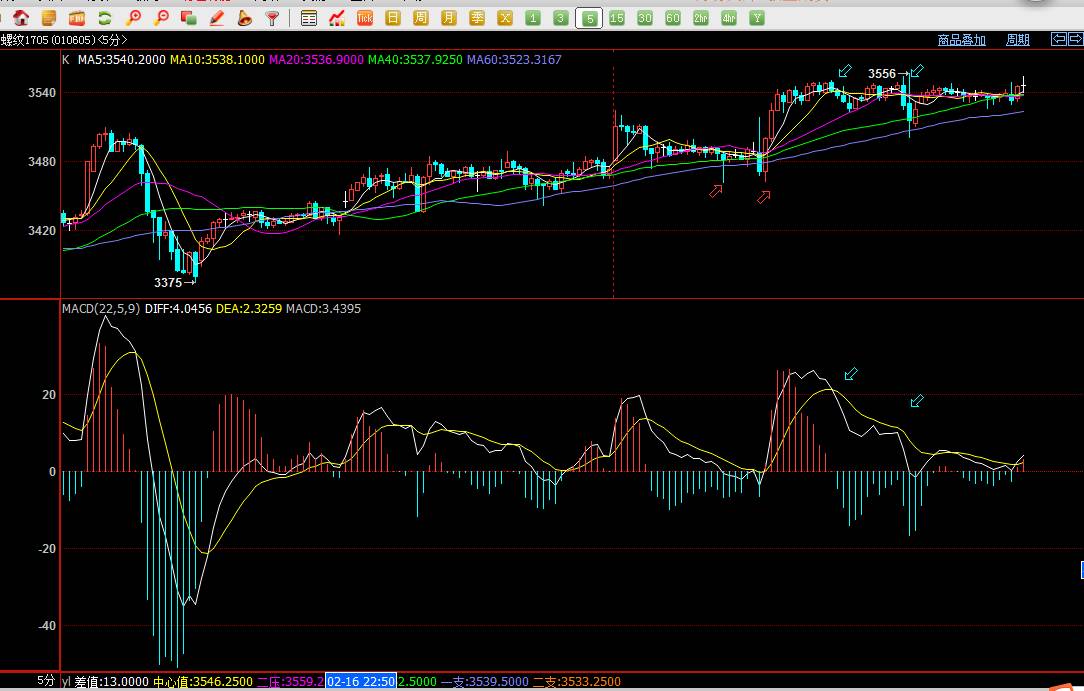The height and width of the screenshot is (691, 1084).
Task: Click the left arrow navigation button
Action: pos(1059,39)
